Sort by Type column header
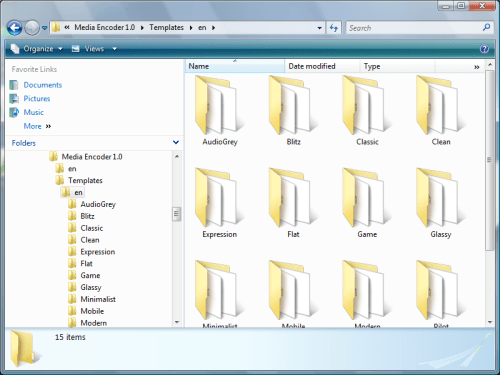 pos(397,66)
